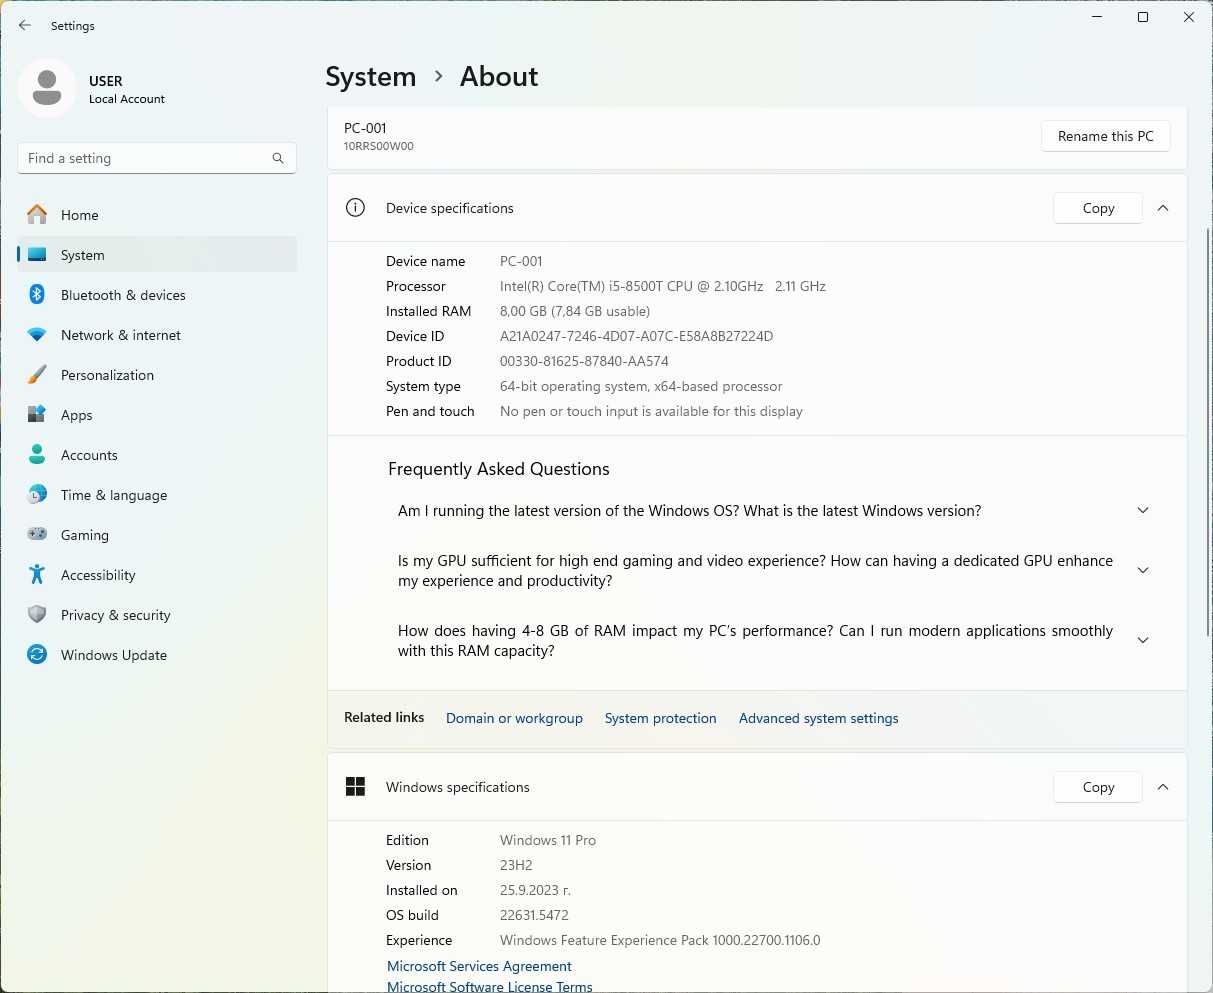Maximize the Settings window
1213x993 pixels.
(1143, 17)
